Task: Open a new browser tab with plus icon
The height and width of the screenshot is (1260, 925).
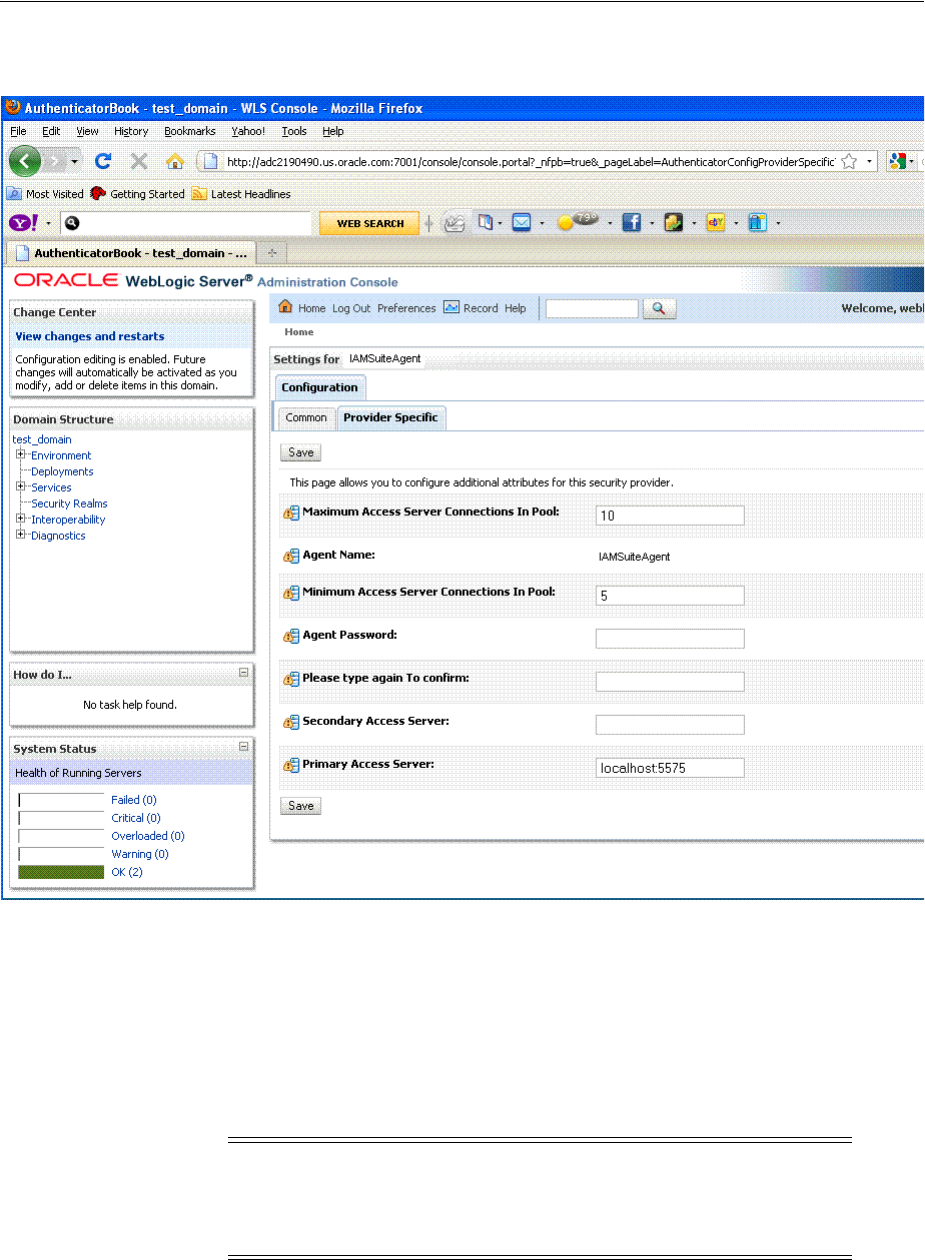Action: [x=273, y=252]
